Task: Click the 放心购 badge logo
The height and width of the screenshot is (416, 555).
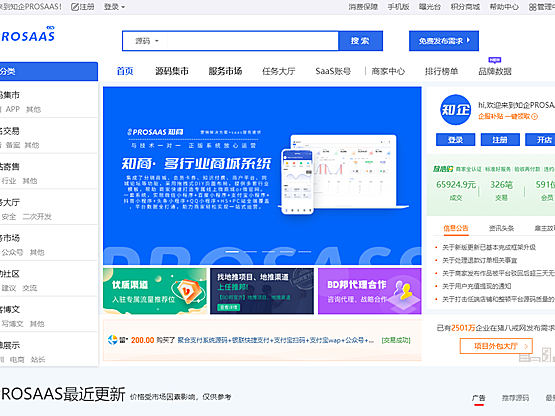Action: coord(443,169)
